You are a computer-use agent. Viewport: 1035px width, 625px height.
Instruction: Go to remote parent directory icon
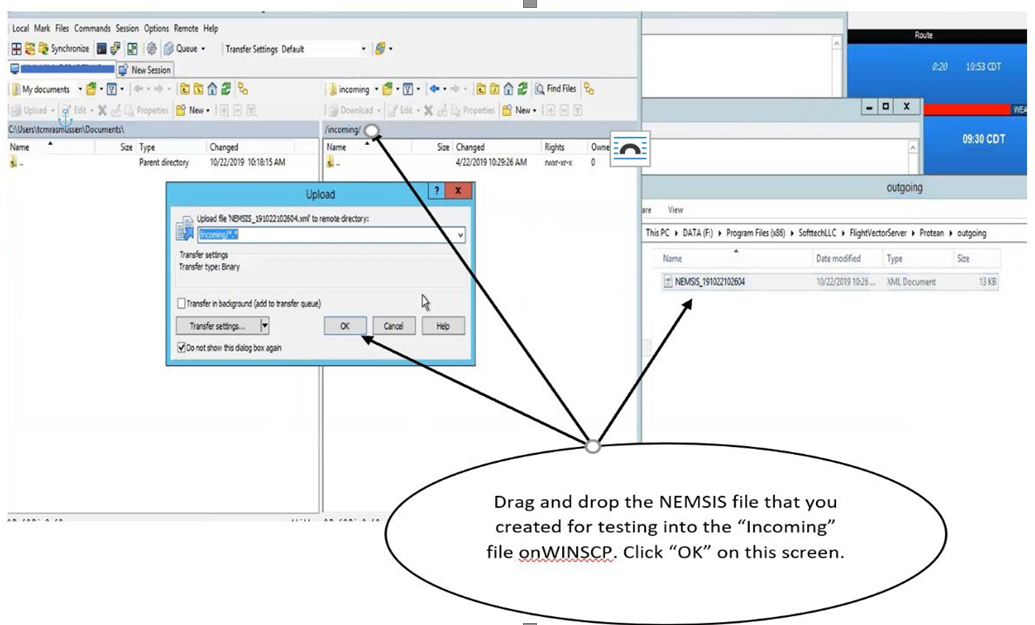click(481, 89)
